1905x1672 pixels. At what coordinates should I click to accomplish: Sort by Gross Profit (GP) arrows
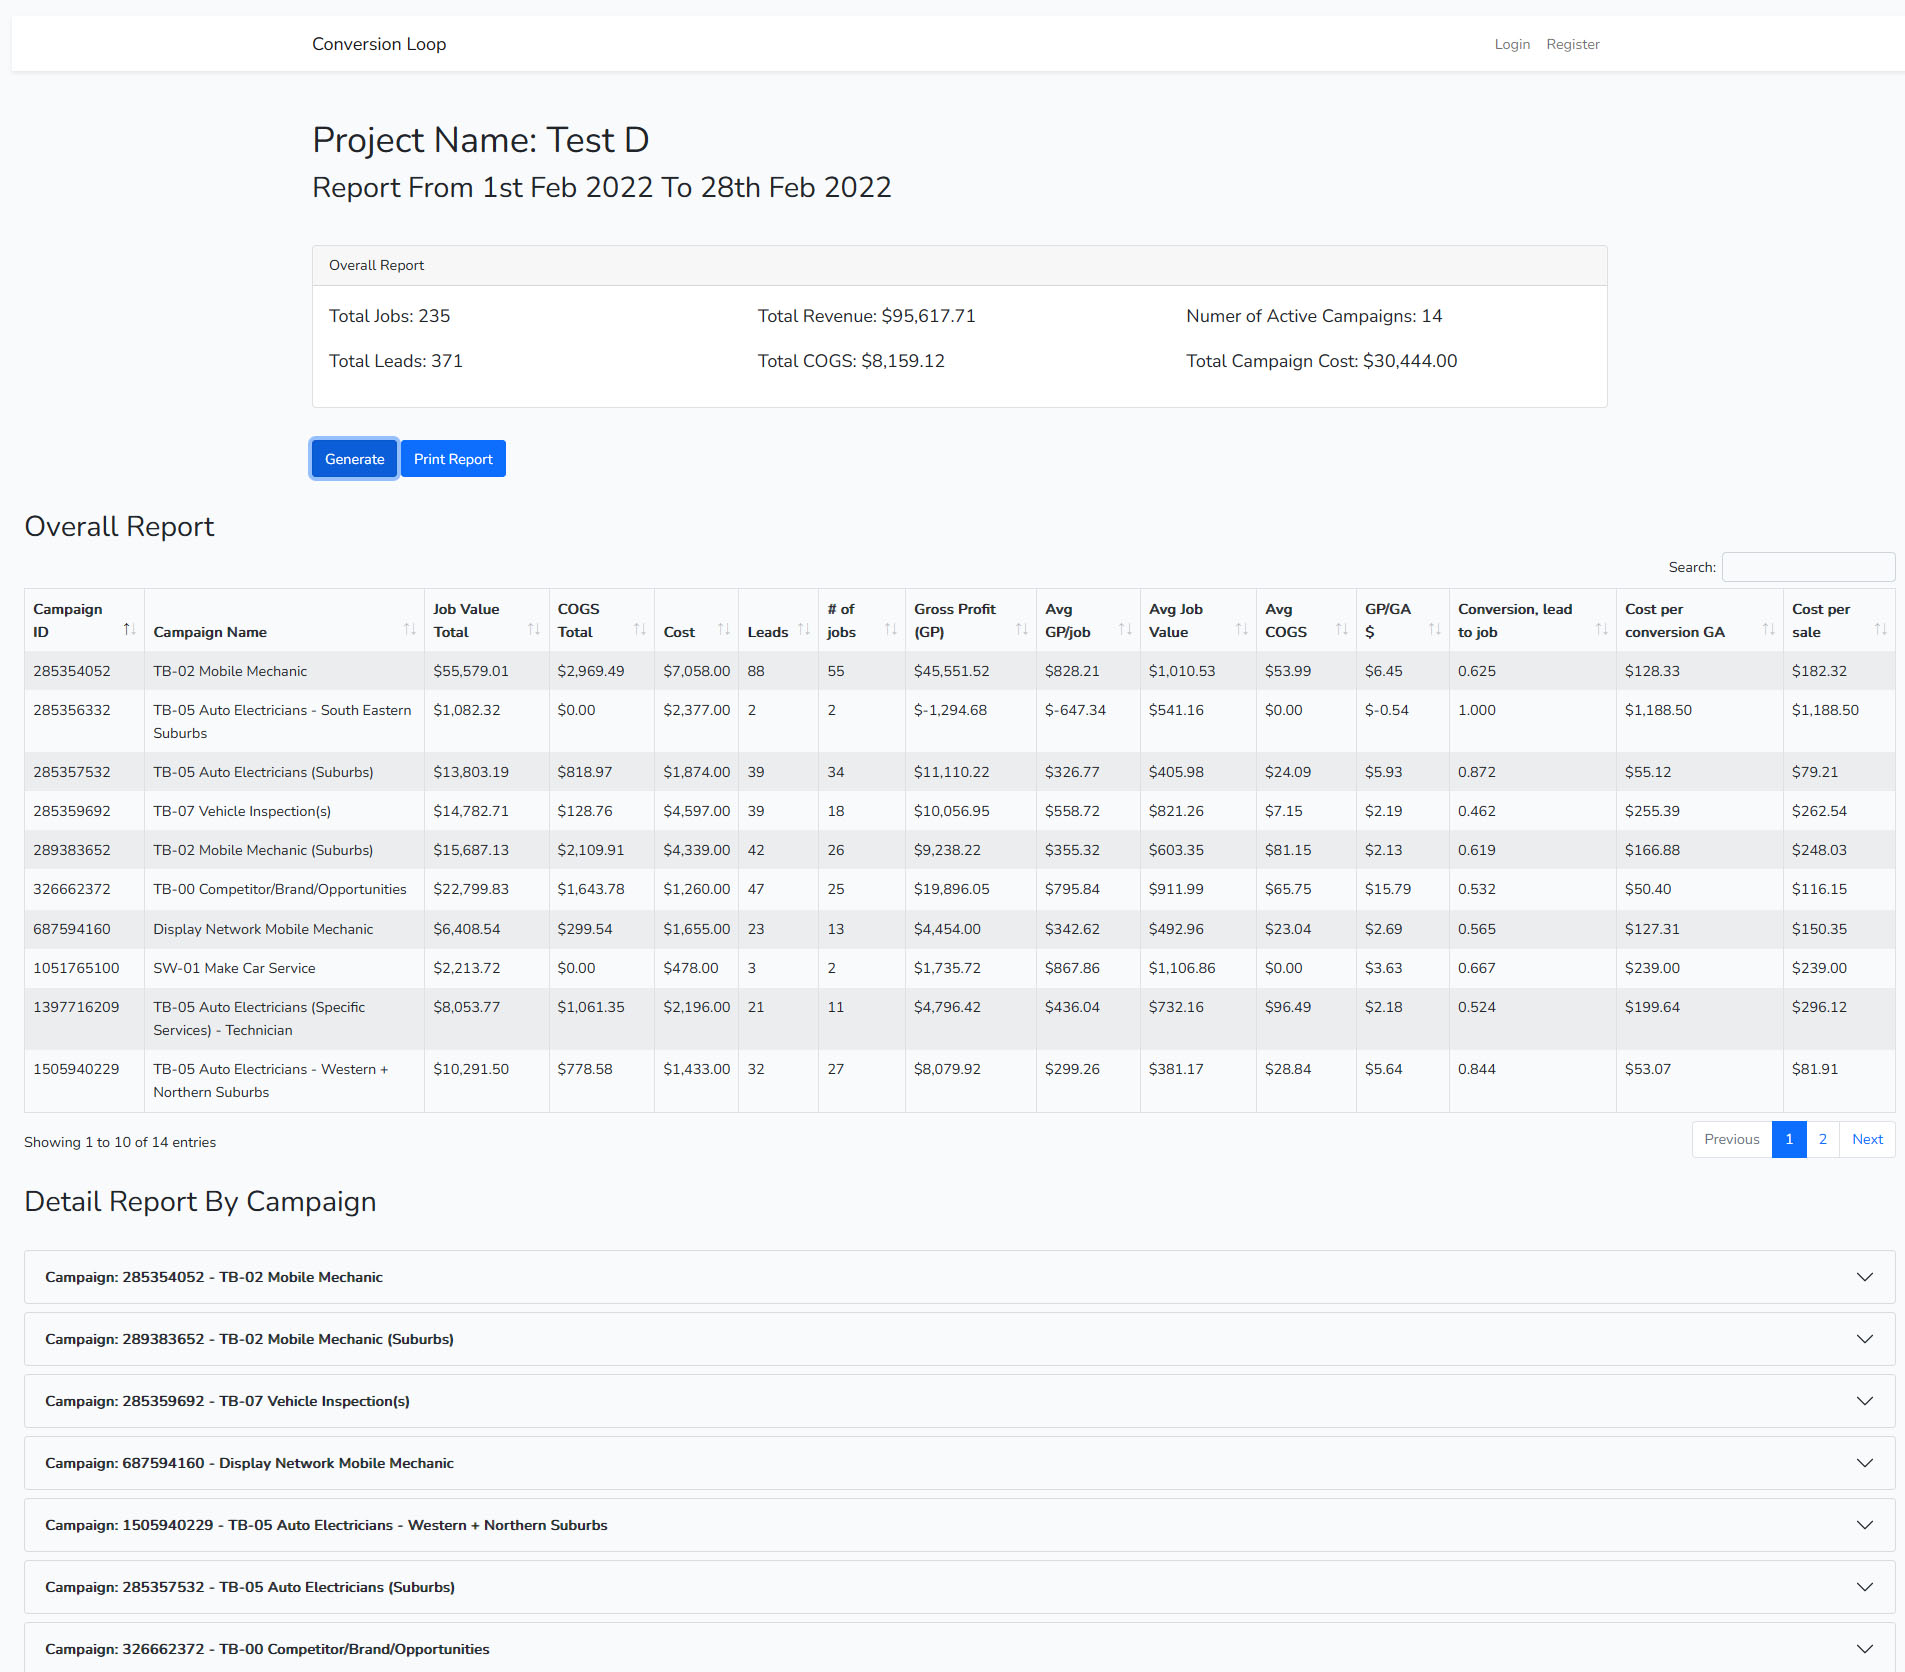pyautogui.click(x=1021, y=629)
